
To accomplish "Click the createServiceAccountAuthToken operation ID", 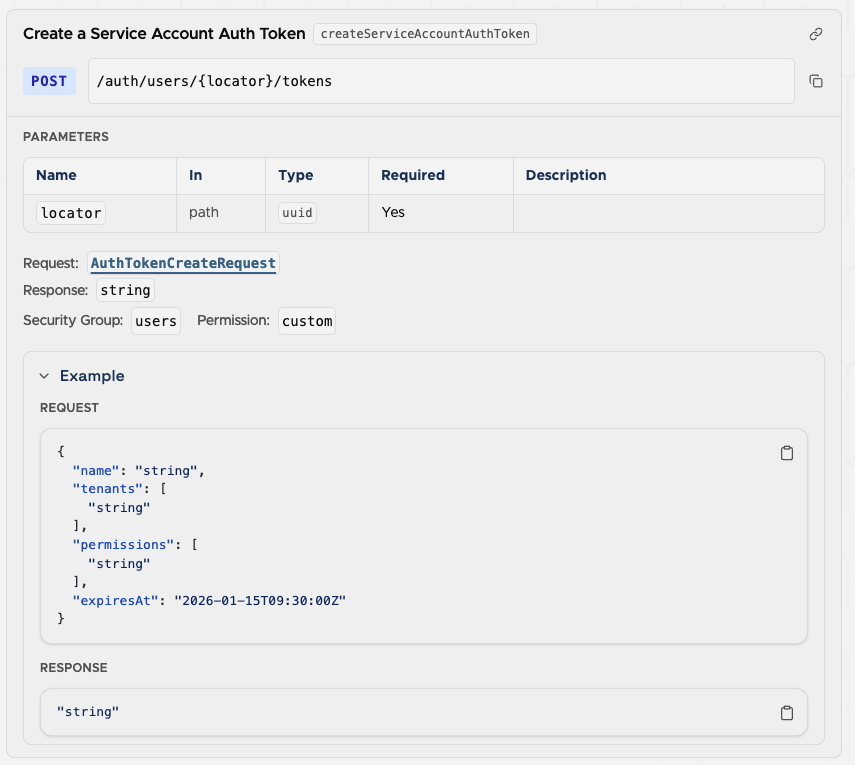I will click(425, 34).
